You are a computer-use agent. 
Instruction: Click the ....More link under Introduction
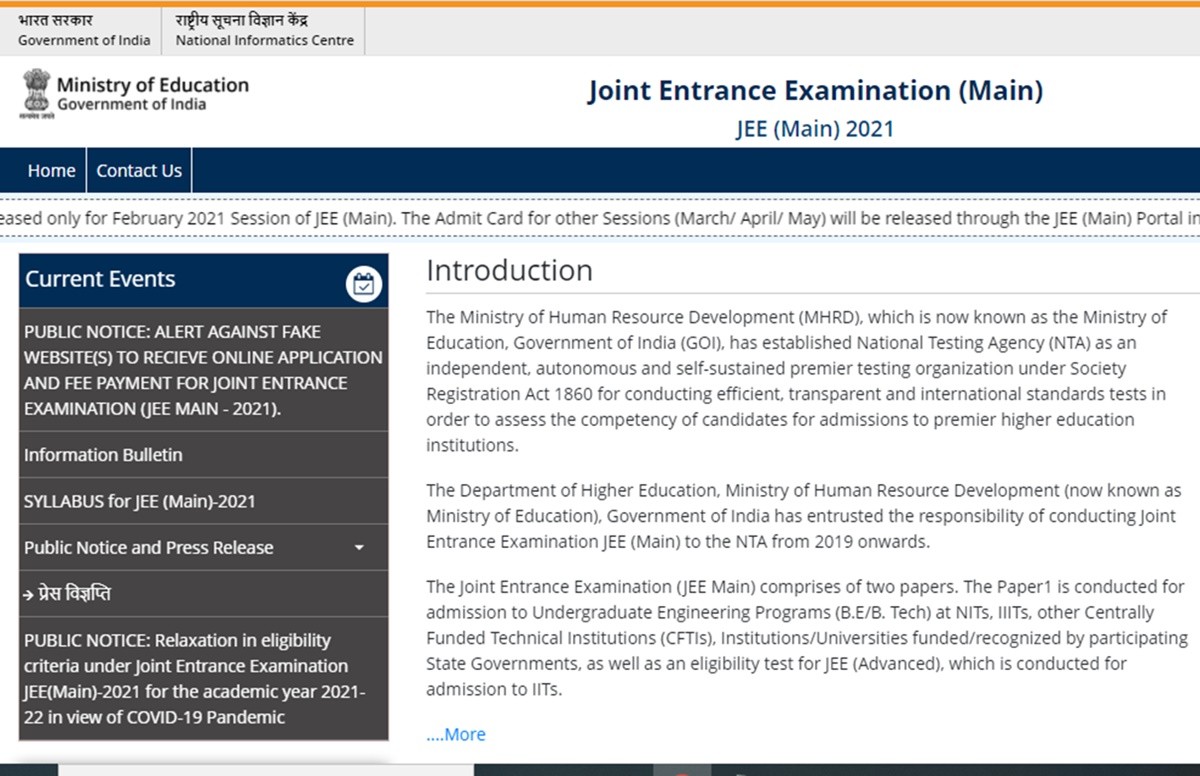456,734
